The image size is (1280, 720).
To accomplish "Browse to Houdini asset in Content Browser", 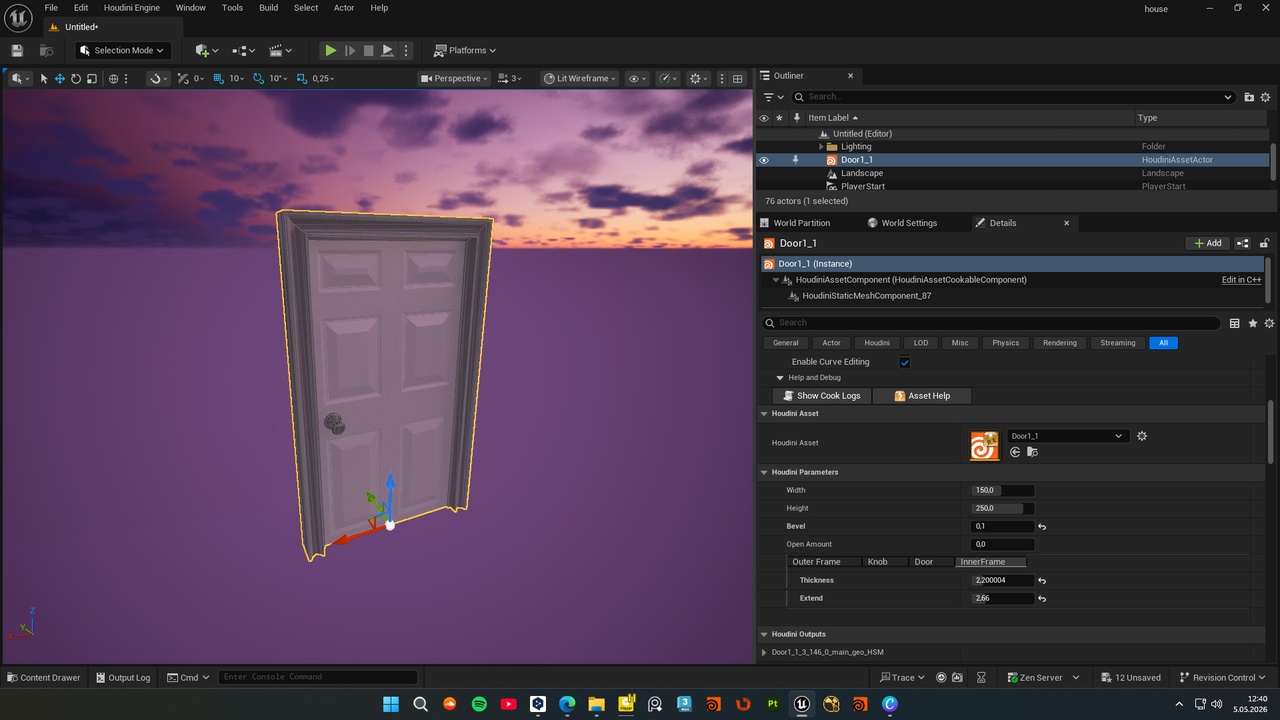I will pos(1032,452).
